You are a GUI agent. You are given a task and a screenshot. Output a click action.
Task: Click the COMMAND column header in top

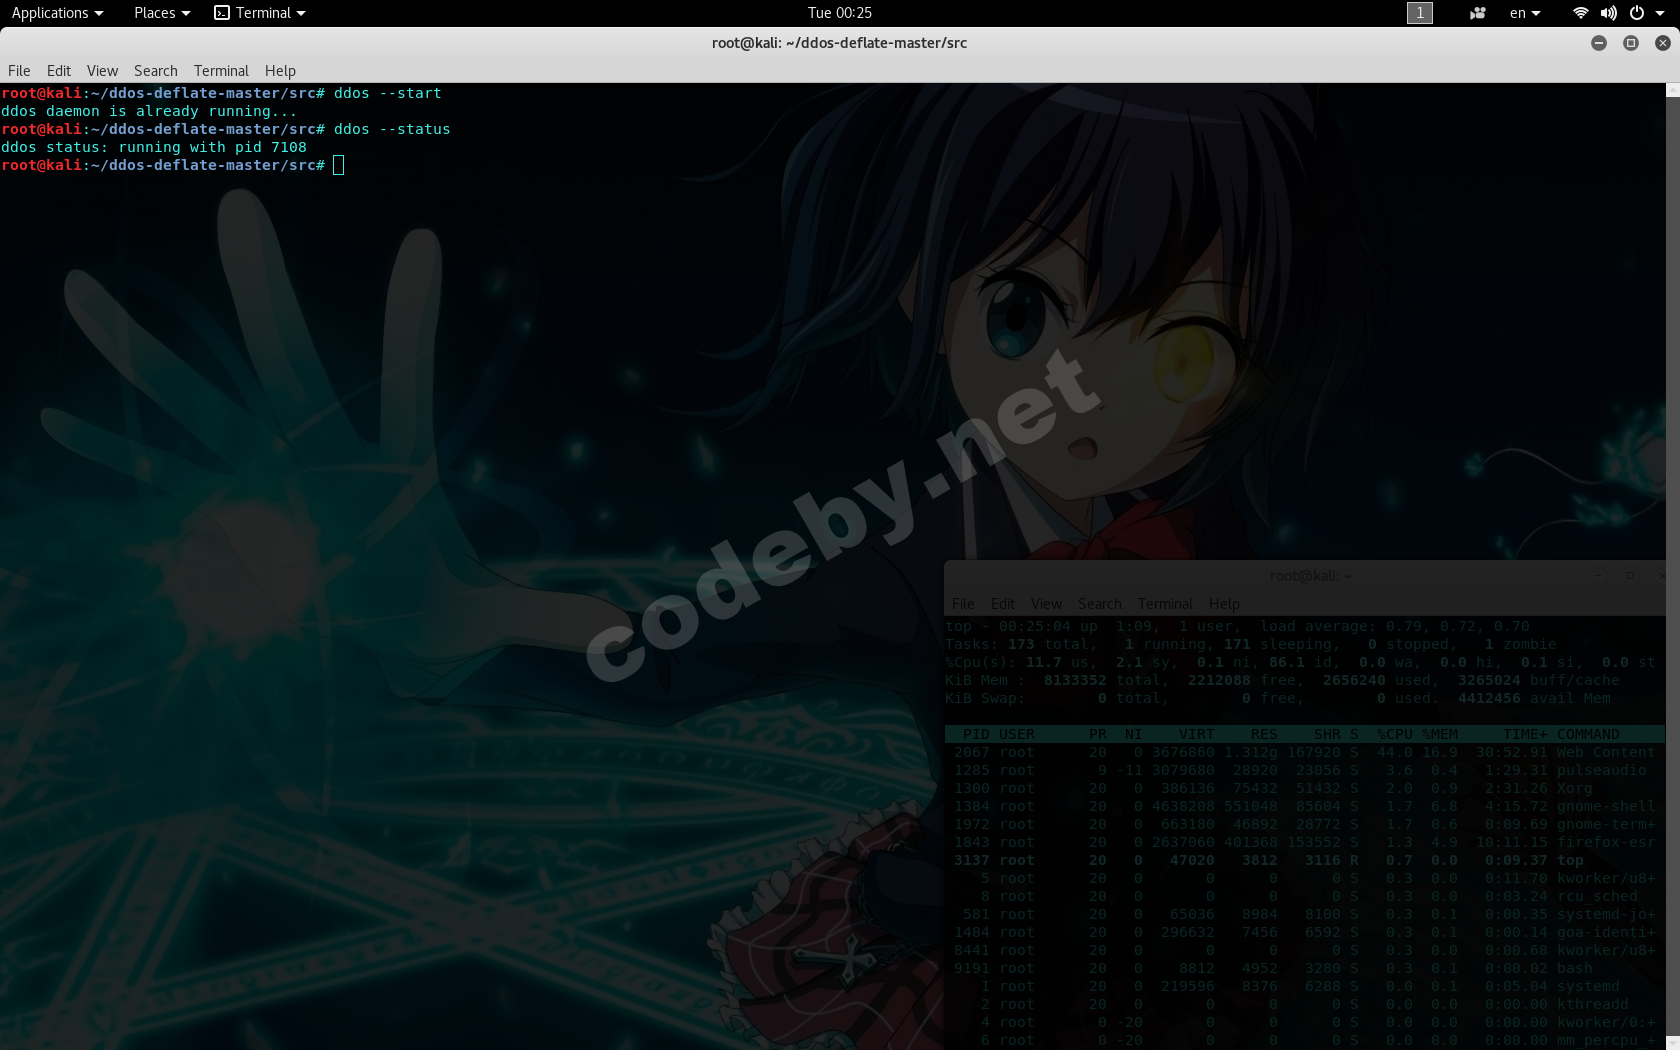pyautogui.click(x=1588, y=735)
